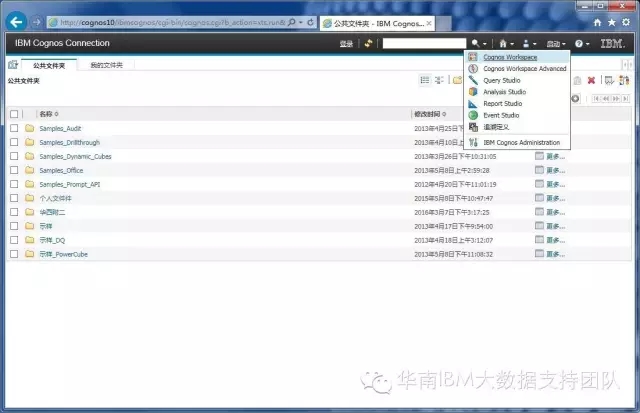Click the red delete X icon
640x413 pixels.
[591, 80]
